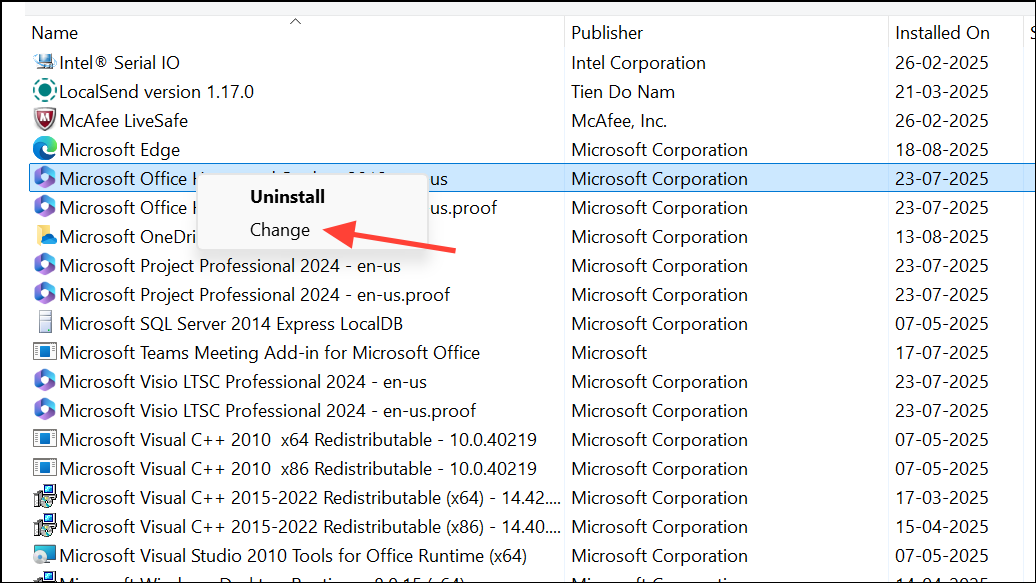Screen dimensions: 1036x583
Task: Click the Microsoft Teams Meeting Add-in icon
Action: [x=44, y=352]
